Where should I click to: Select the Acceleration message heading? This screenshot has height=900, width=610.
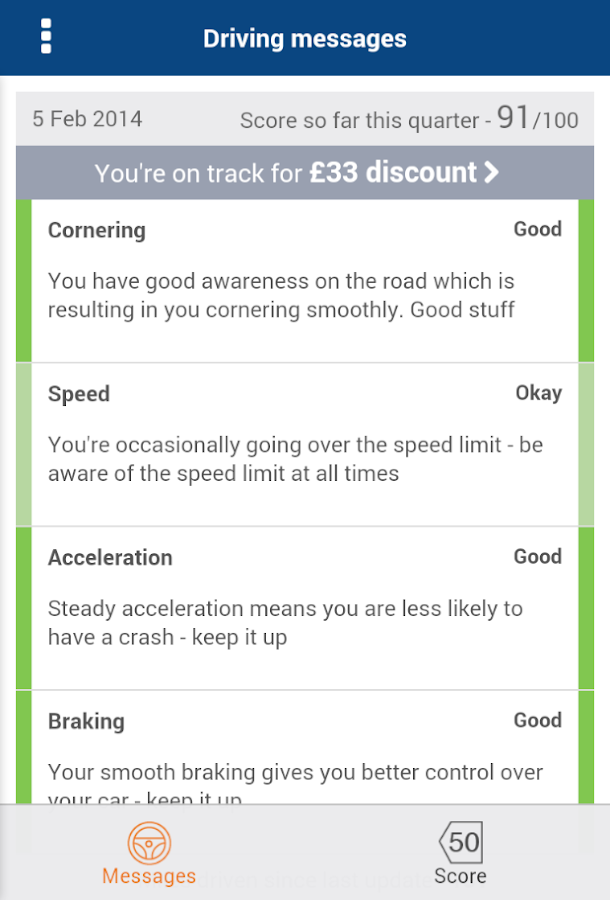[110, 558]
